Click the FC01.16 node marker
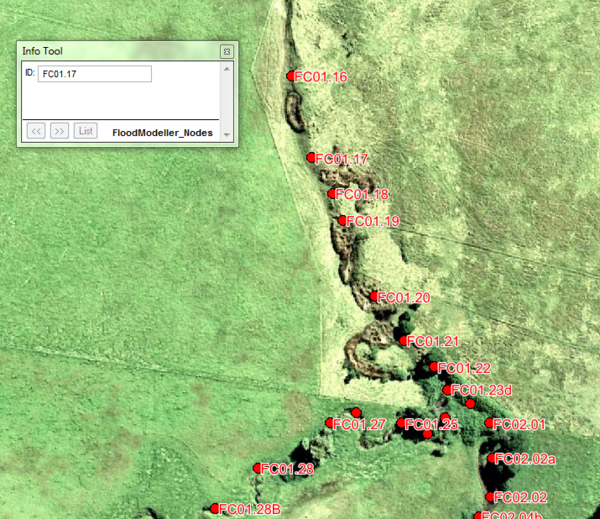Viewport: 600px width, 519px height. pos(291,76)
